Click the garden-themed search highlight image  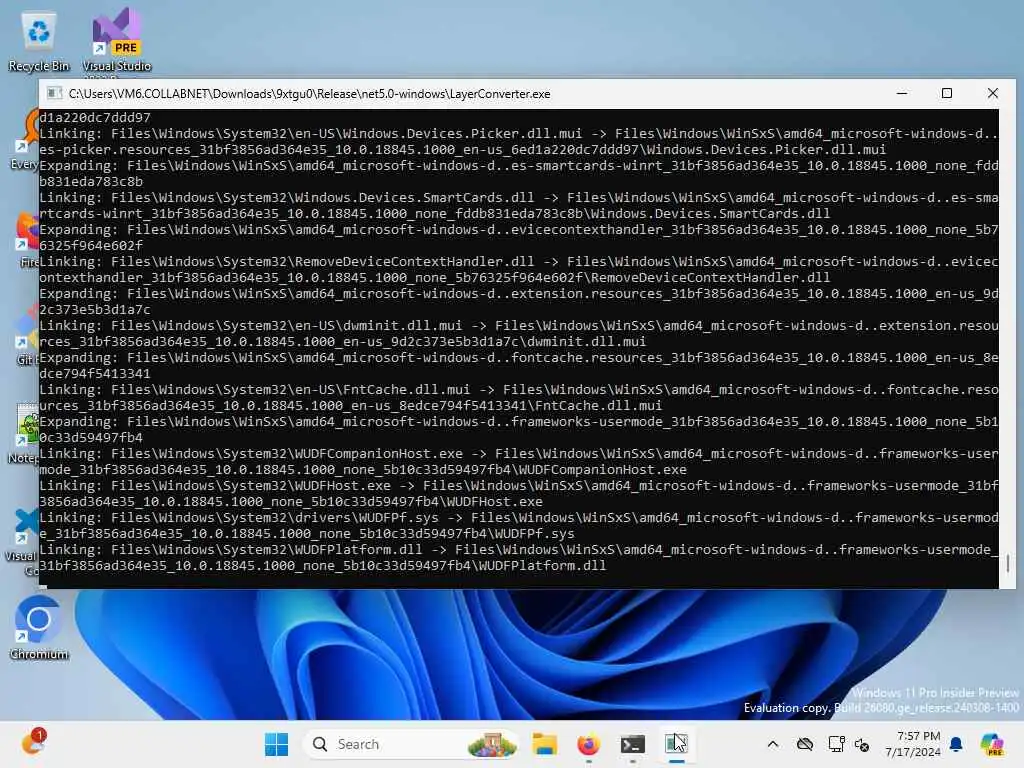(x=492, y=745)
